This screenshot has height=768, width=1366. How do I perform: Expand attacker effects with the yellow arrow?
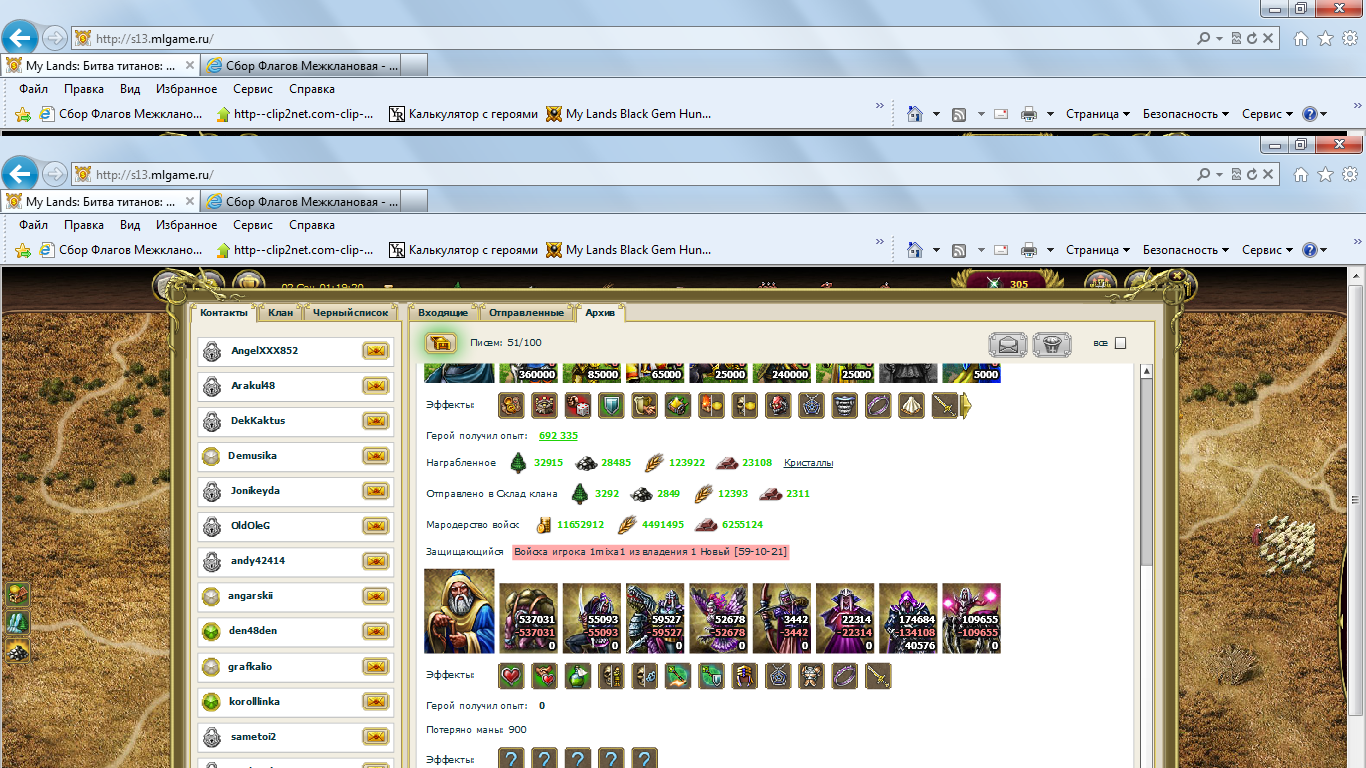coord(966,405)
